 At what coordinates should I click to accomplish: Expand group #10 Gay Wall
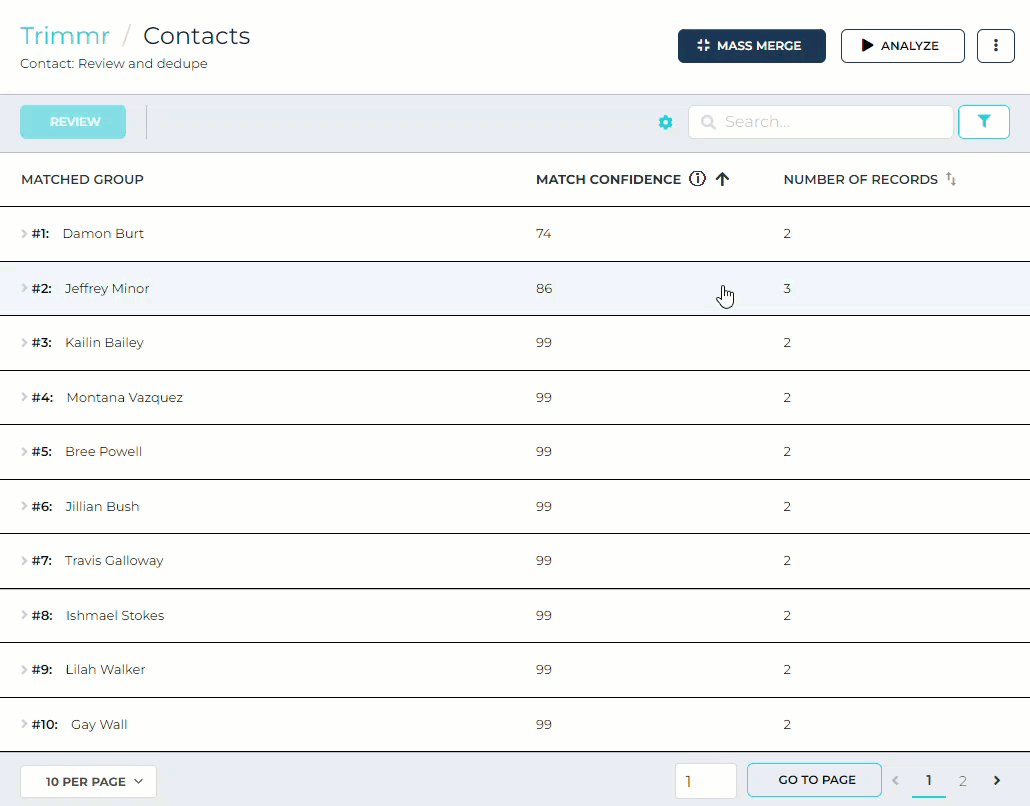[x=24, y=724]
